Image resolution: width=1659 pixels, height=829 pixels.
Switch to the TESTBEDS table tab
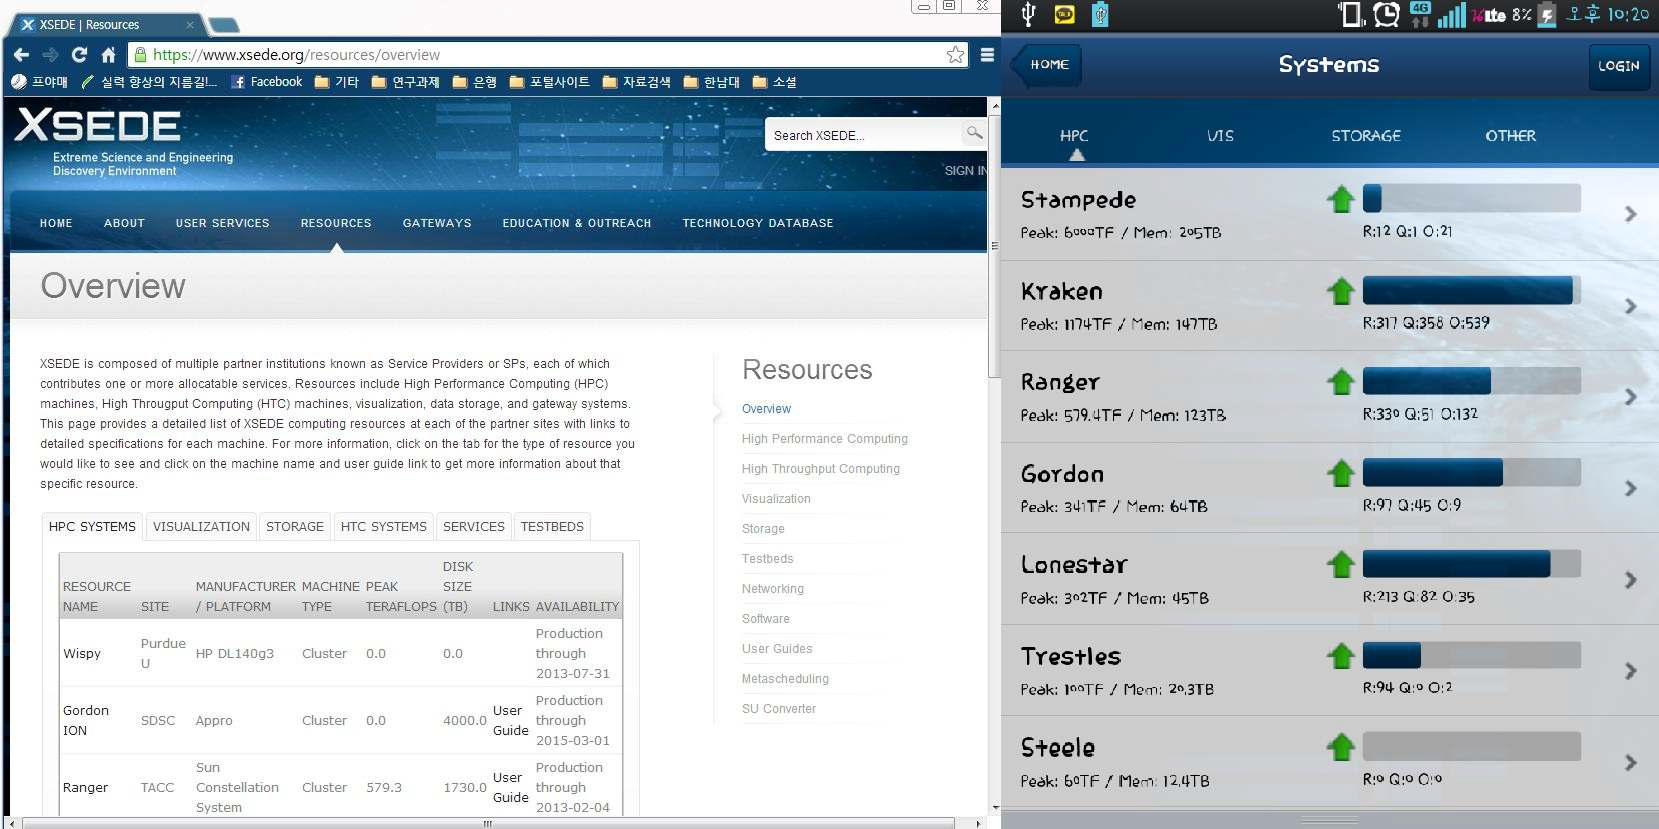click(x=552, y=526)
